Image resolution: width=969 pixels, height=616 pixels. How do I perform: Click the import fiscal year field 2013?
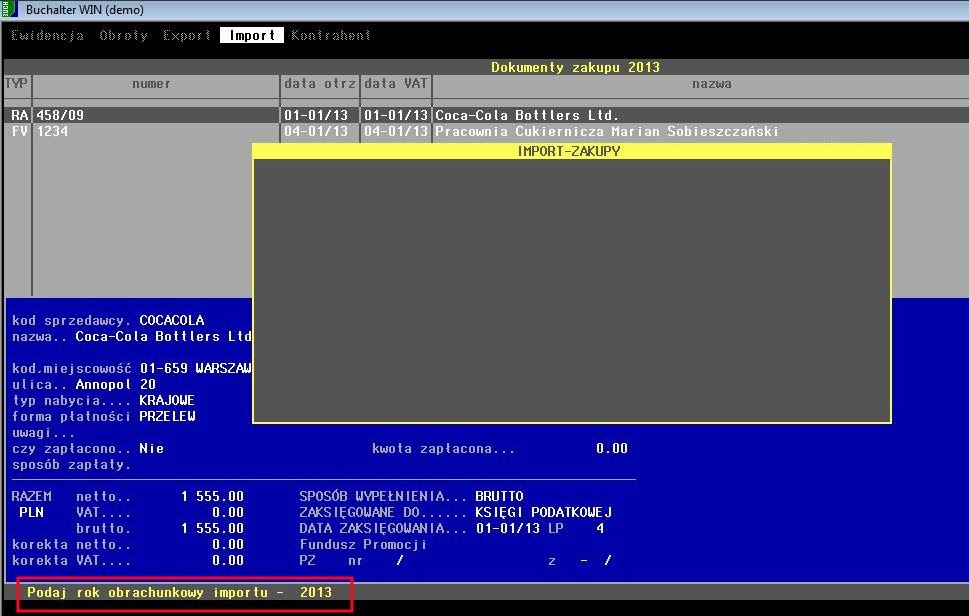[316, 592]
